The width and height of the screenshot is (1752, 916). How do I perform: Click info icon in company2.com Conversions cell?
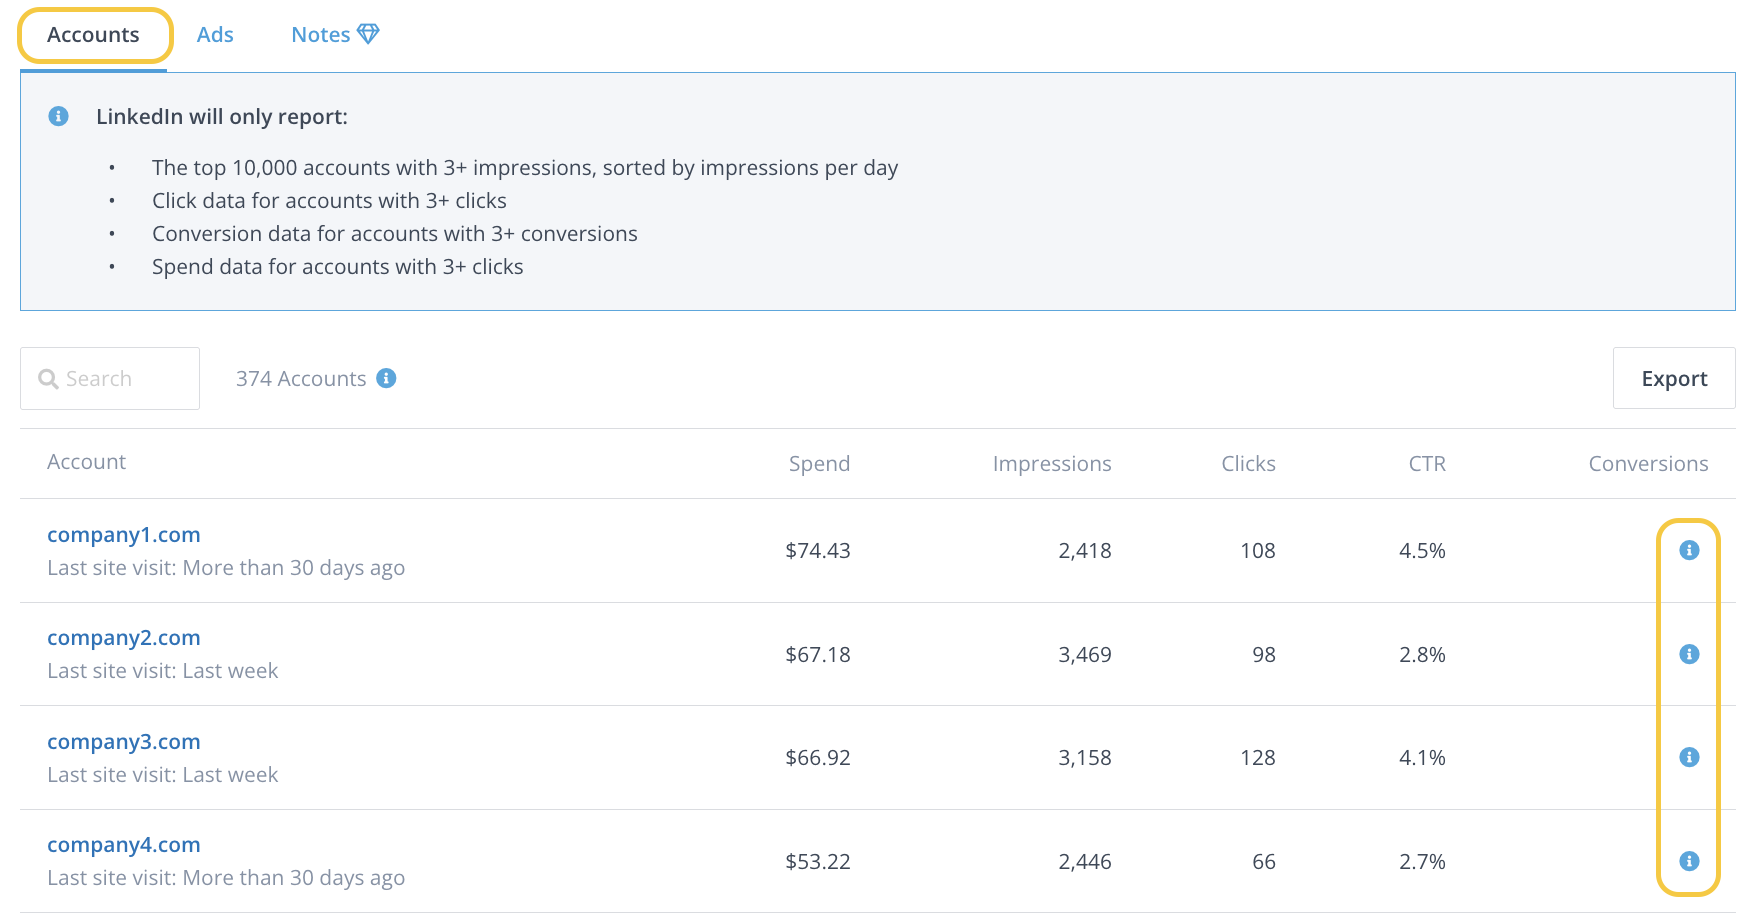[1689, 654]
